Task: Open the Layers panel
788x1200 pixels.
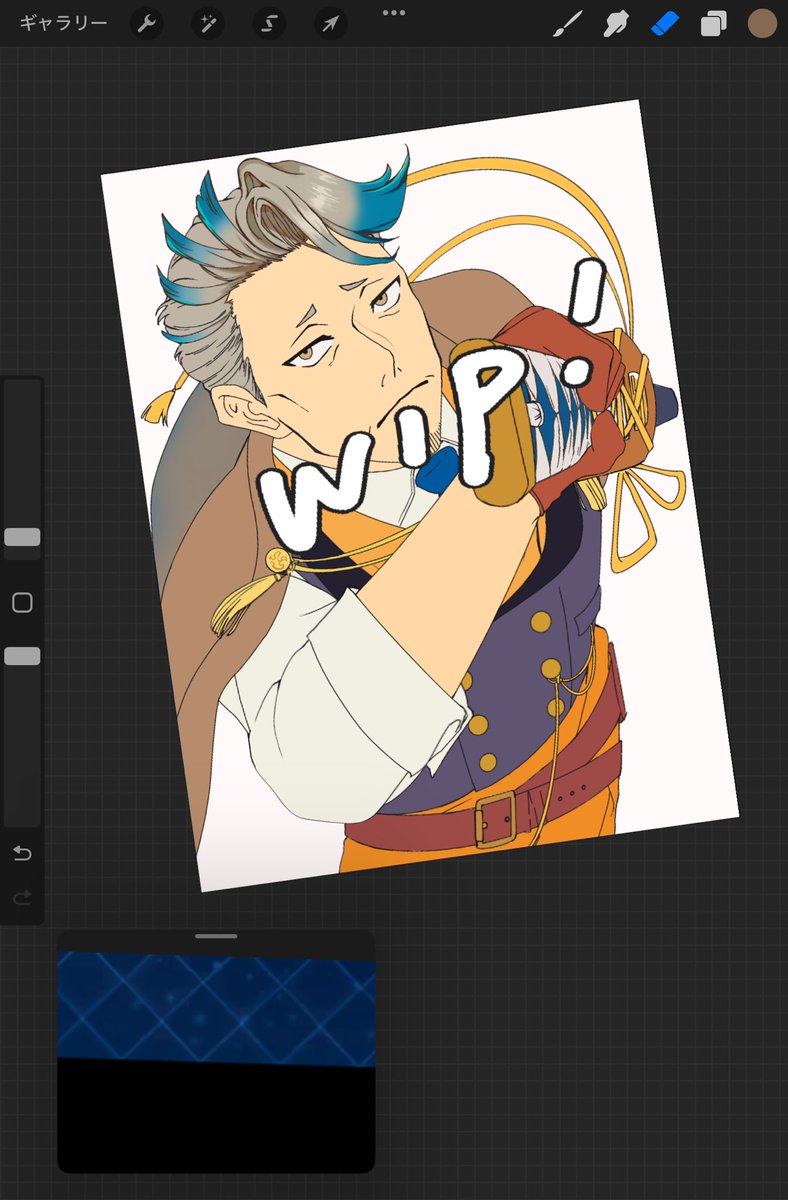Action: (x=713, y=24)
